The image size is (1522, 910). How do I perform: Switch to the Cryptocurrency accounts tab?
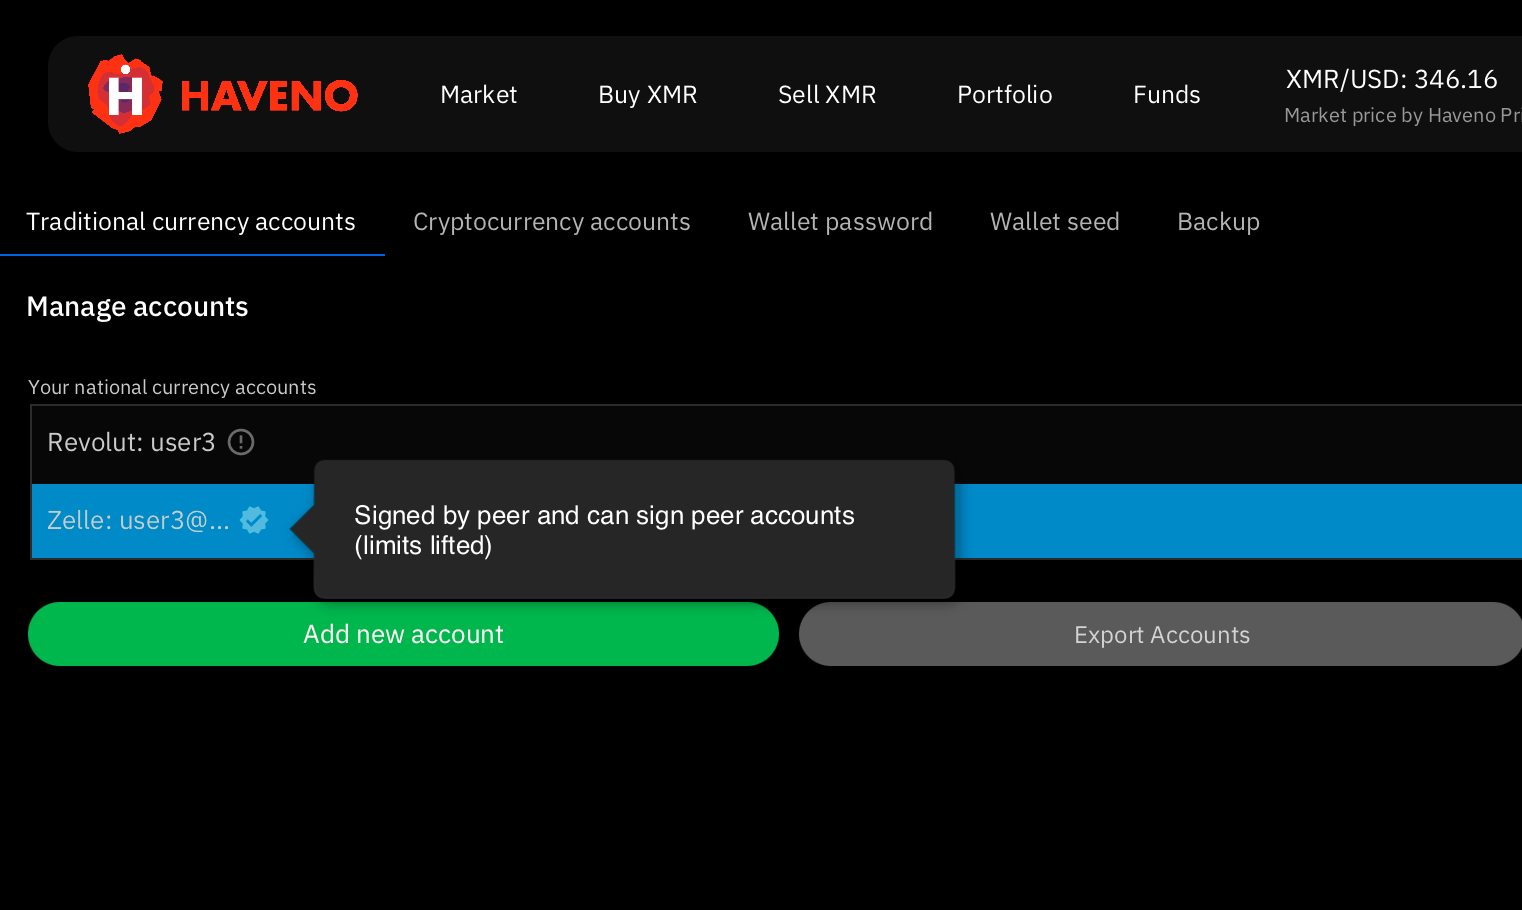coord(552,221)
